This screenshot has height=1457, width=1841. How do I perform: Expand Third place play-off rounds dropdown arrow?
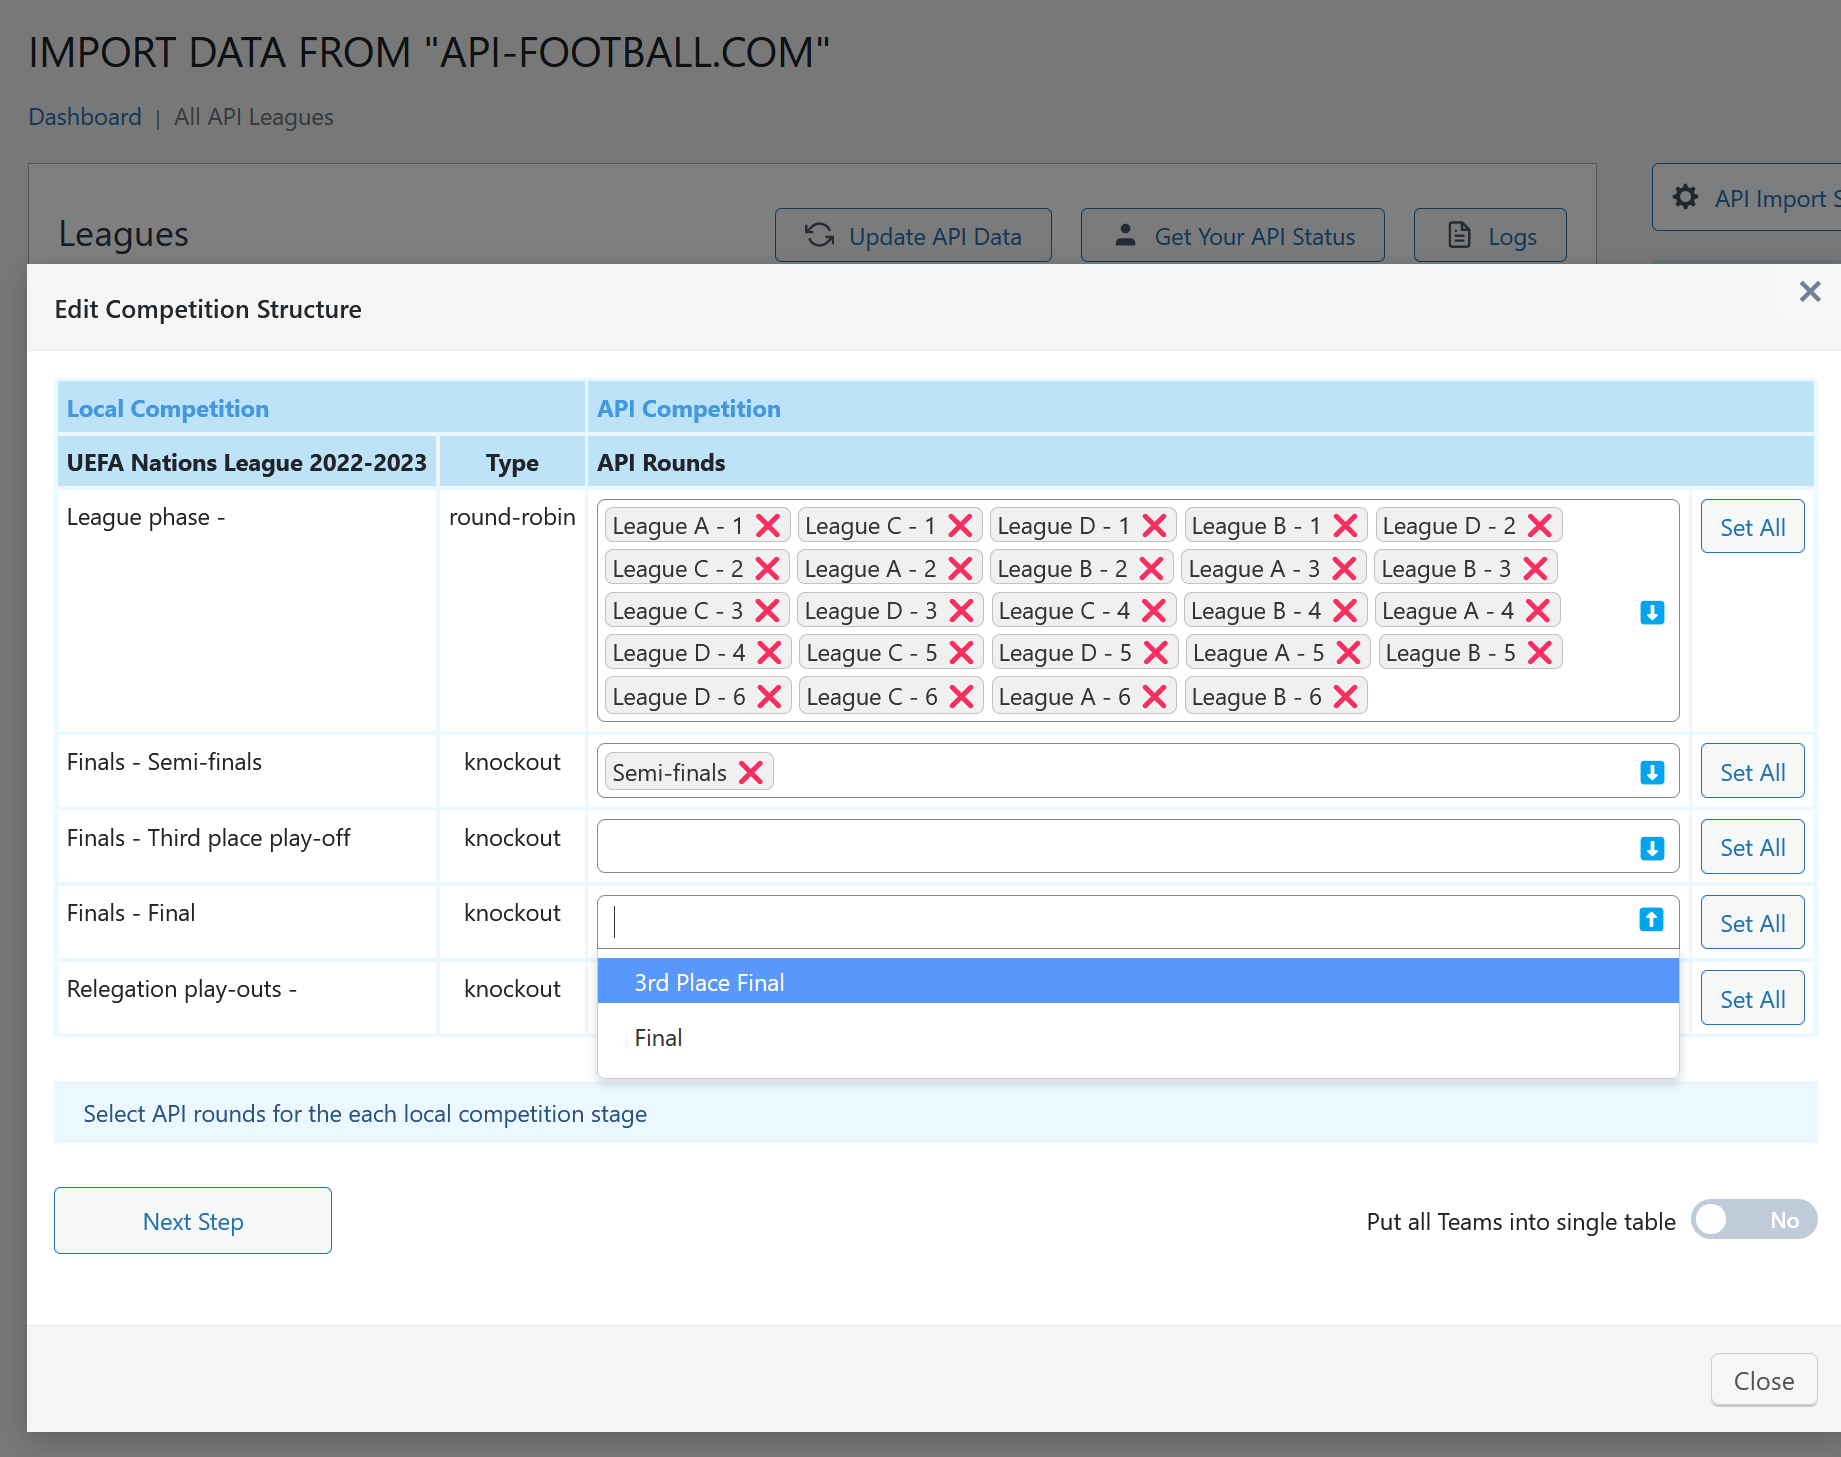(1652, 849)
